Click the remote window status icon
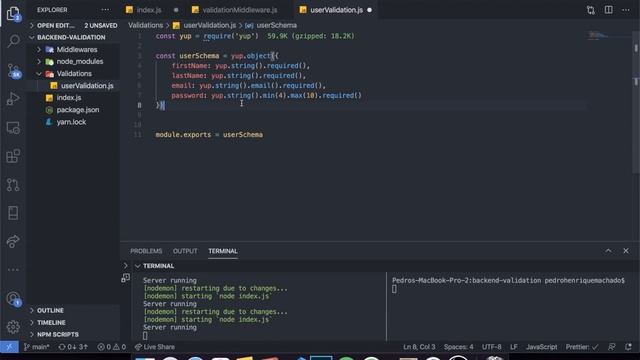640x360 pixels. [9, 347]
